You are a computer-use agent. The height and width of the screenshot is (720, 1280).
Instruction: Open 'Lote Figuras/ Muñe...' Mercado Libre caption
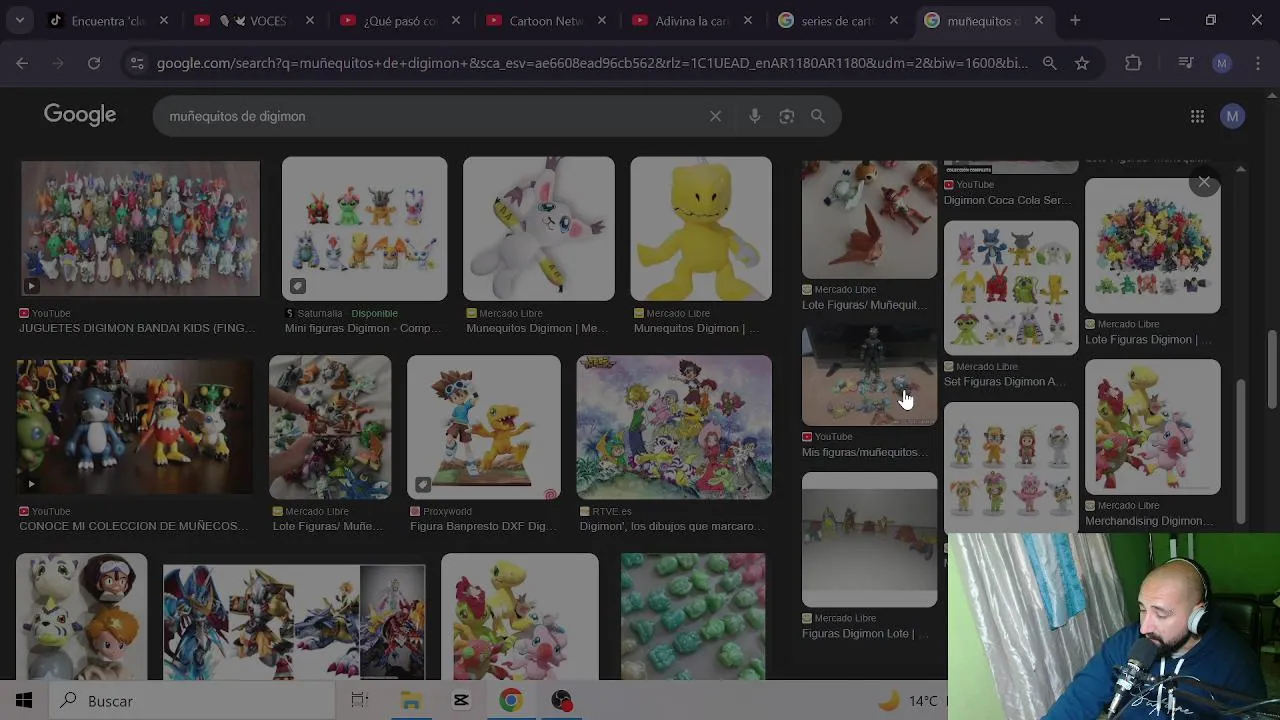click(x=327, y=526)
